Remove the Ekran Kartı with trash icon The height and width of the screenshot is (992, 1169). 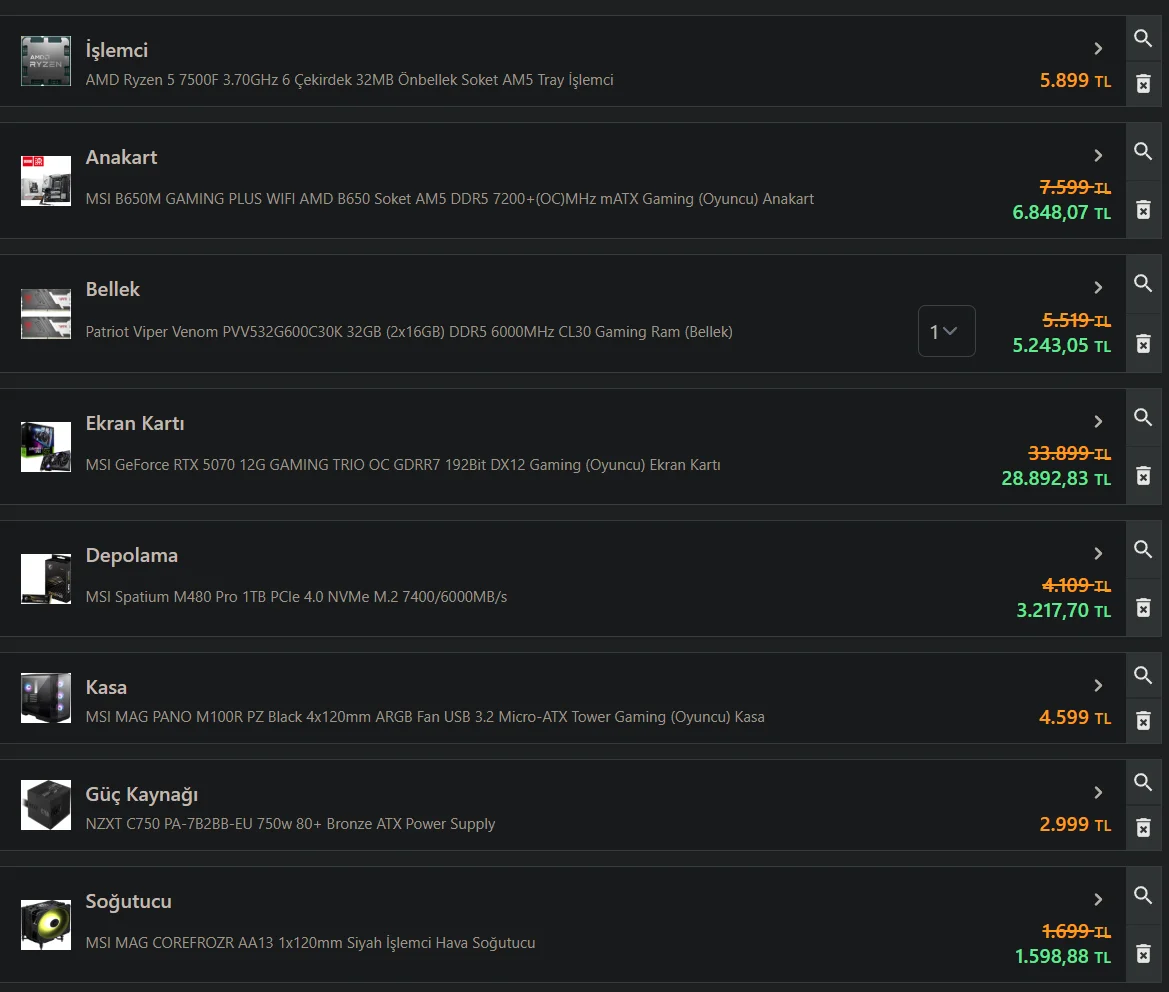1143,476
